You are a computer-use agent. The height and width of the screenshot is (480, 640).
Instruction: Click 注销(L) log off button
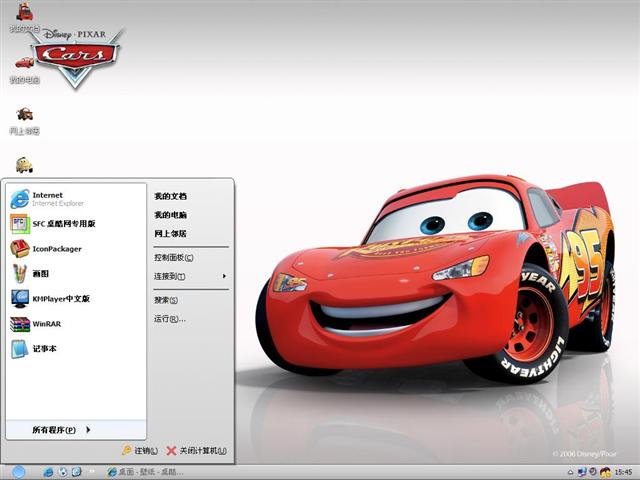point(140,451)
